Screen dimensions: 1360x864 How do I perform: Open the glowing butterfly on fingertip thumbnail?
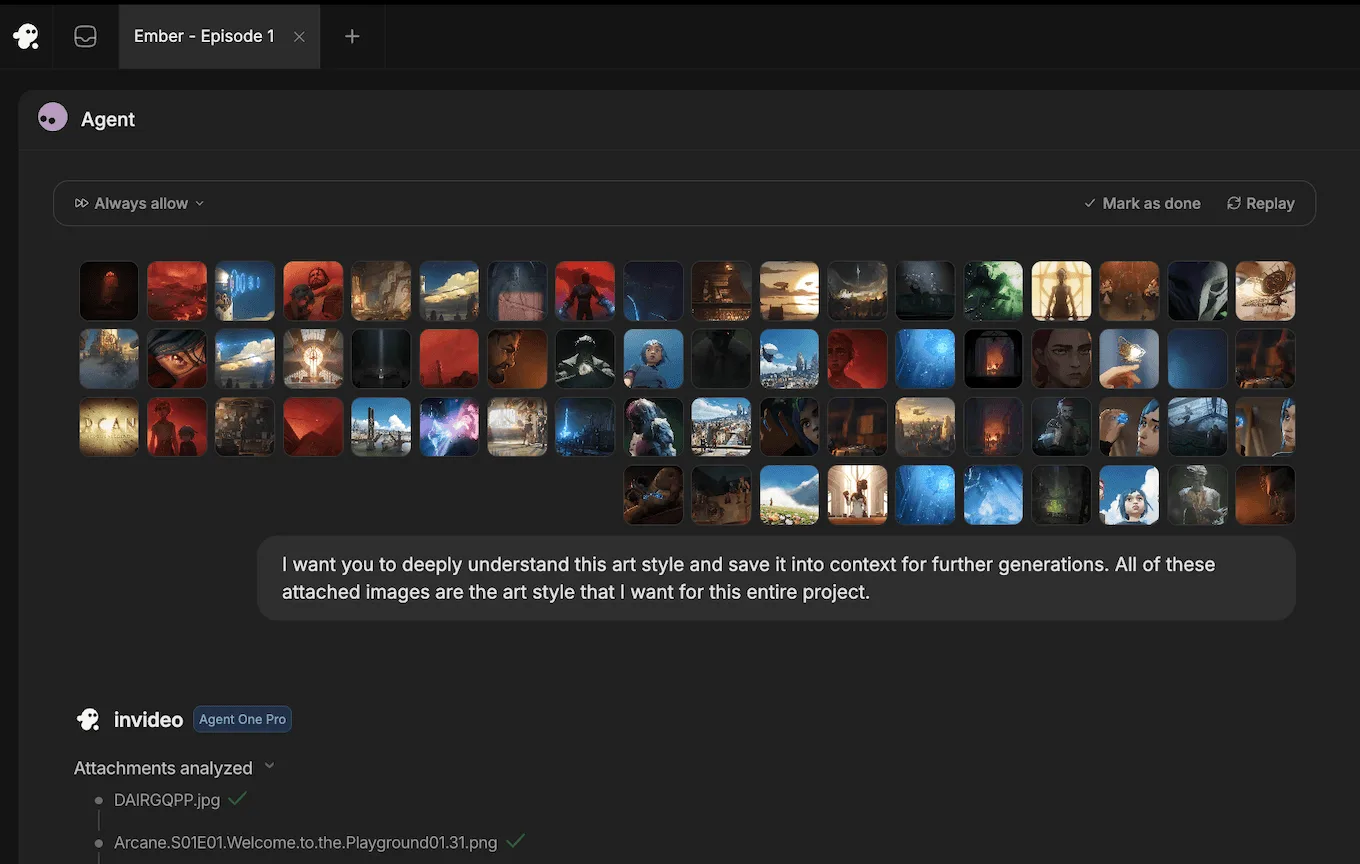click(x=1129, y=359)
